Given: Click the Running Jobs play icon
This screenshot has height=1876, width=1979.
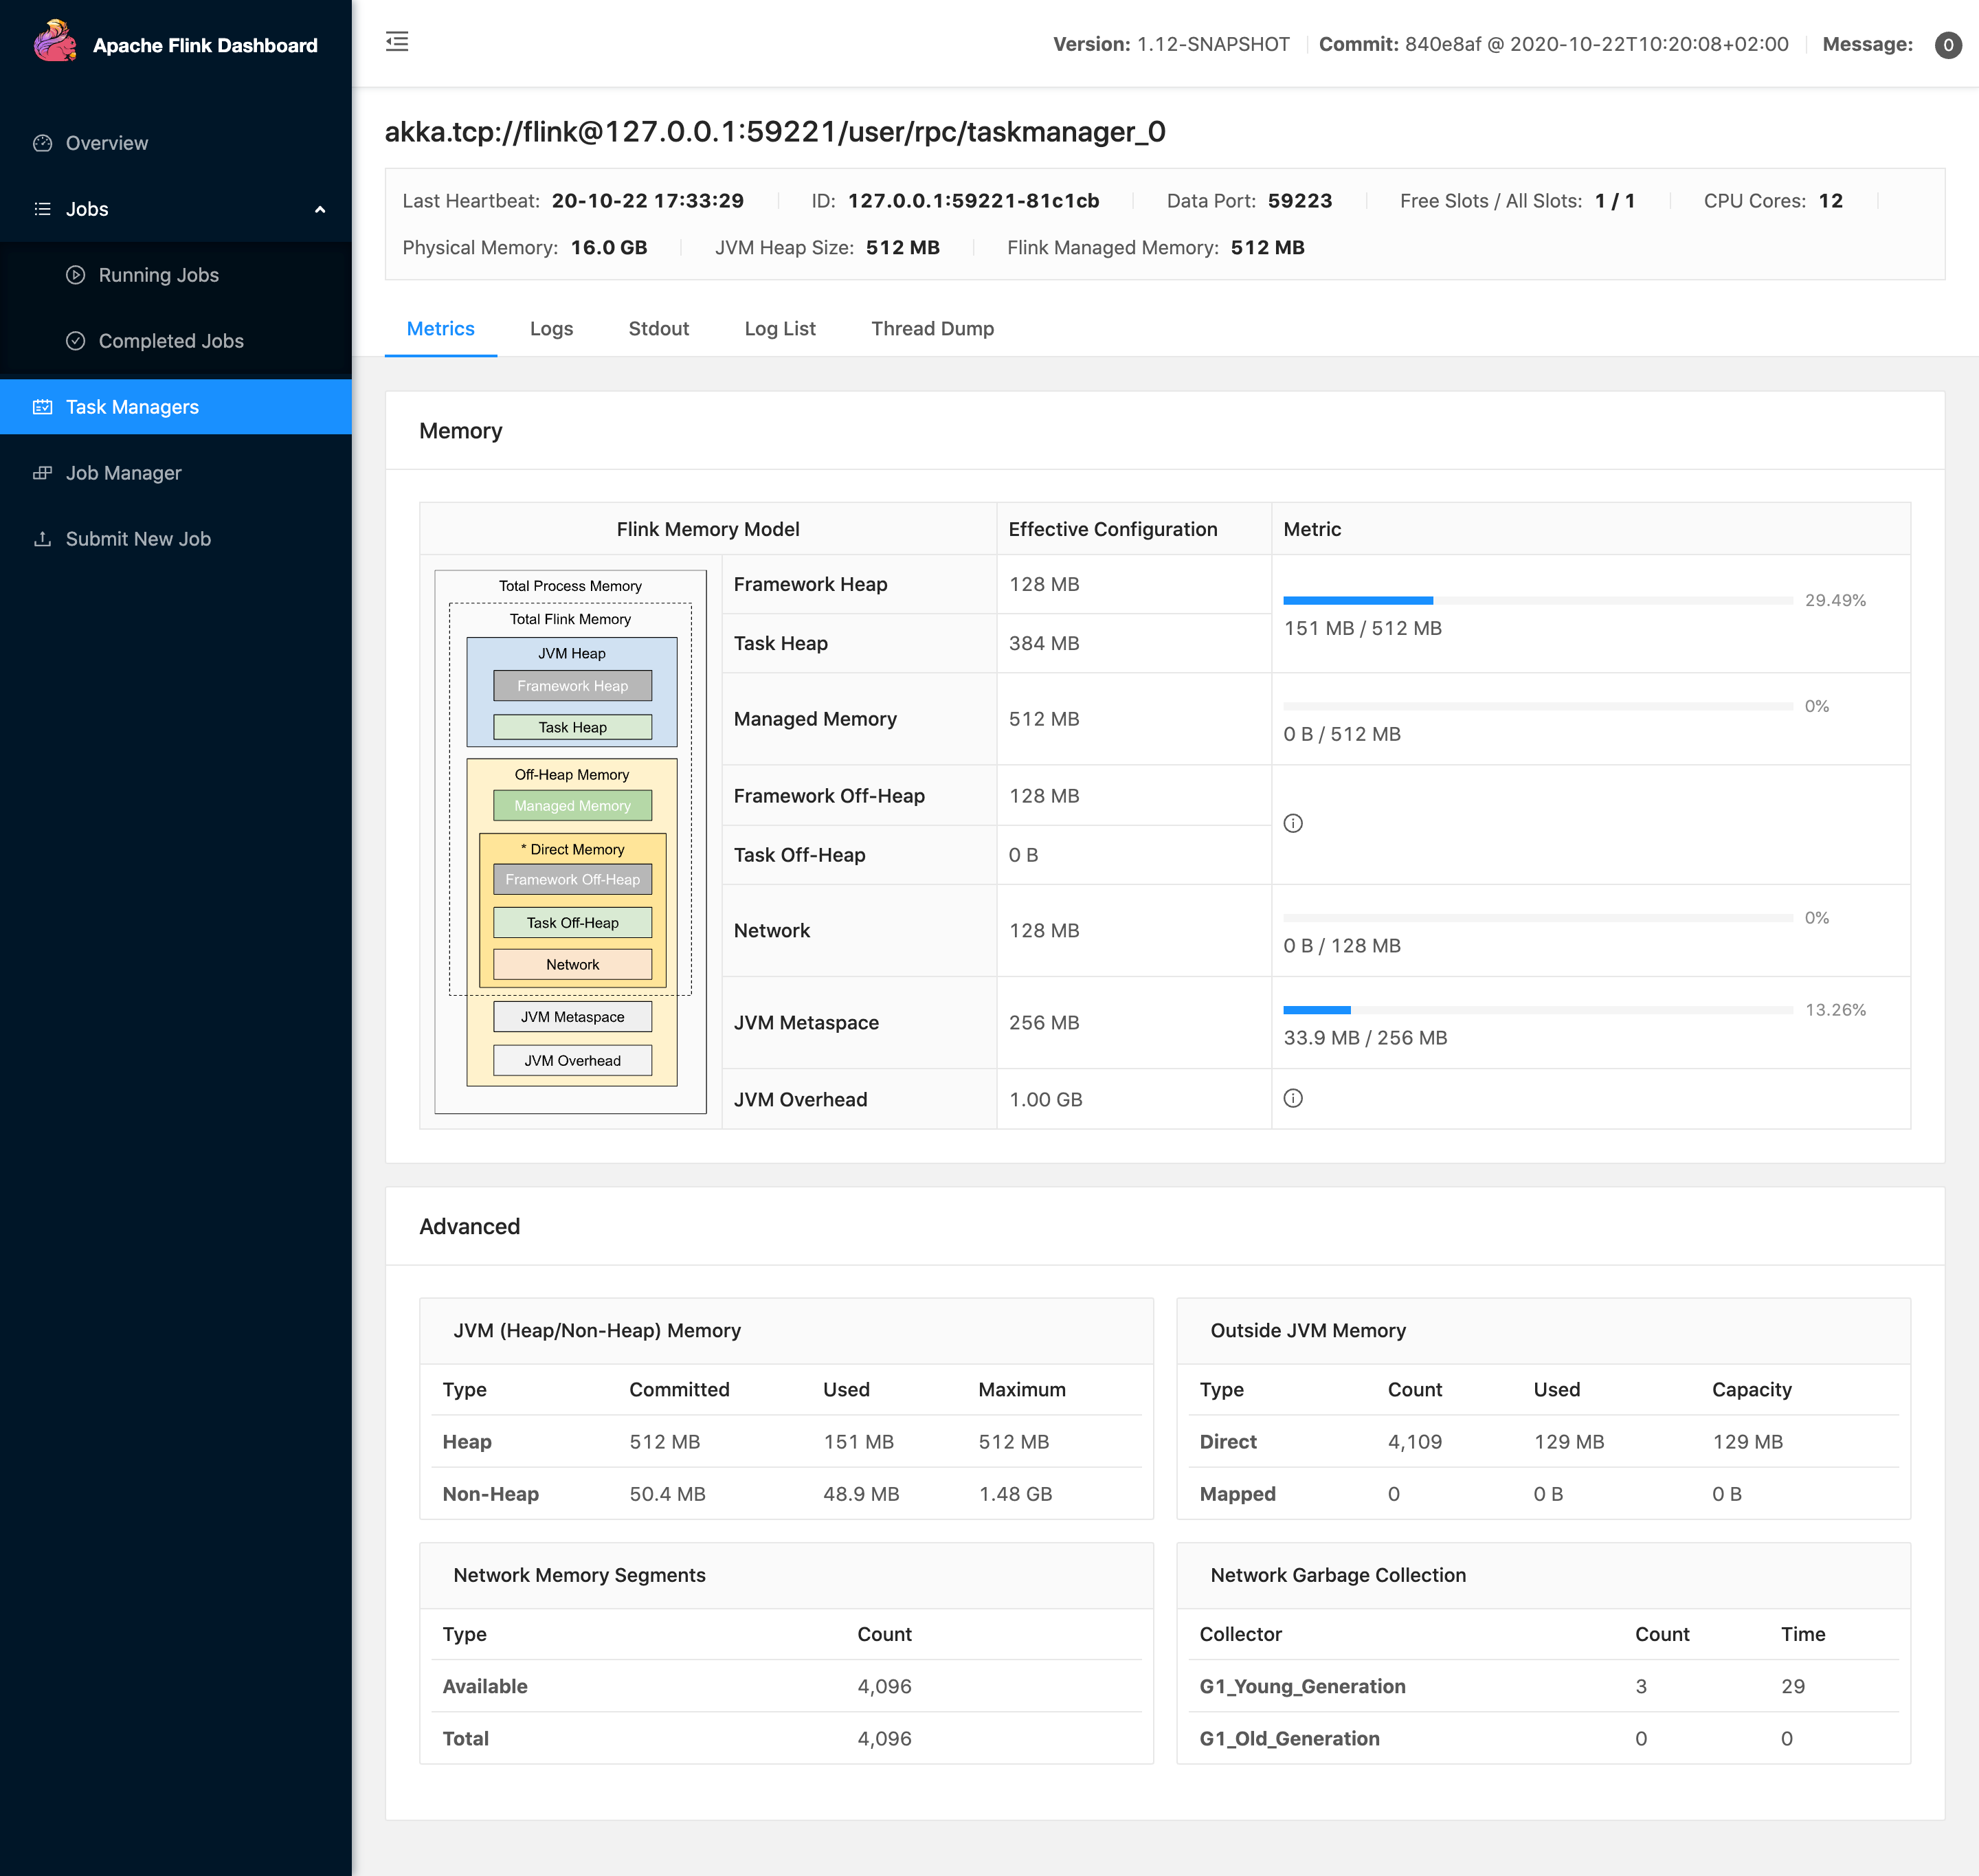Looking at the screenshot, I should coord(75,275).
